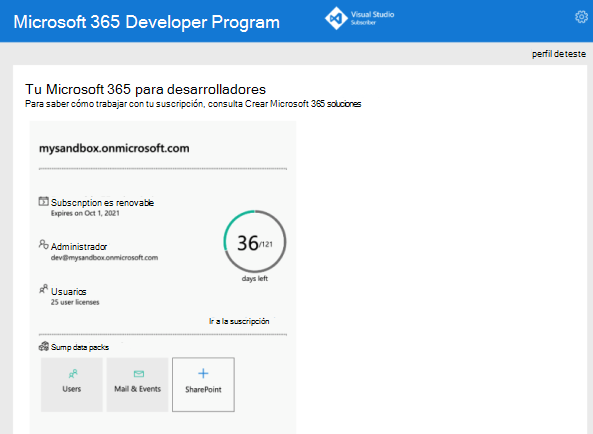Click the calendar icon beside Subscription
The height and width of the screenshot is (434, 593).
[x=43, y=201]
